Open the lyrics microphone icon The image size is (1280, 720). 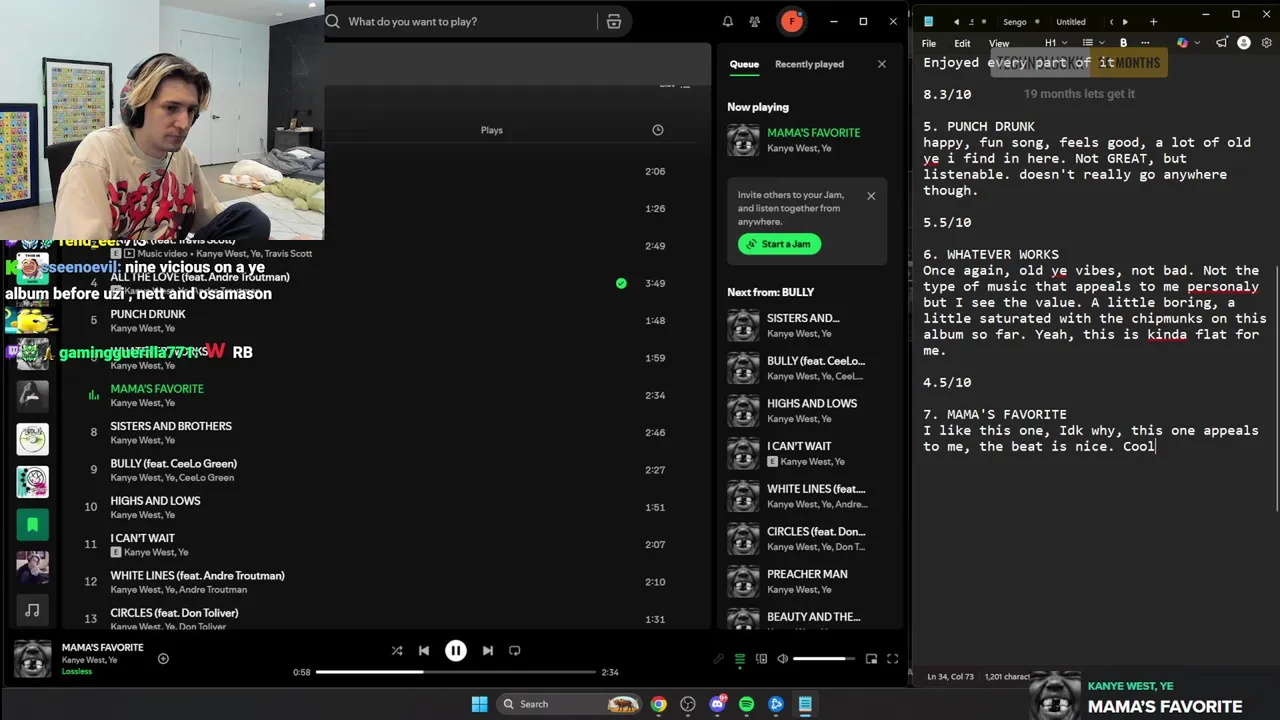pos(718,658)
